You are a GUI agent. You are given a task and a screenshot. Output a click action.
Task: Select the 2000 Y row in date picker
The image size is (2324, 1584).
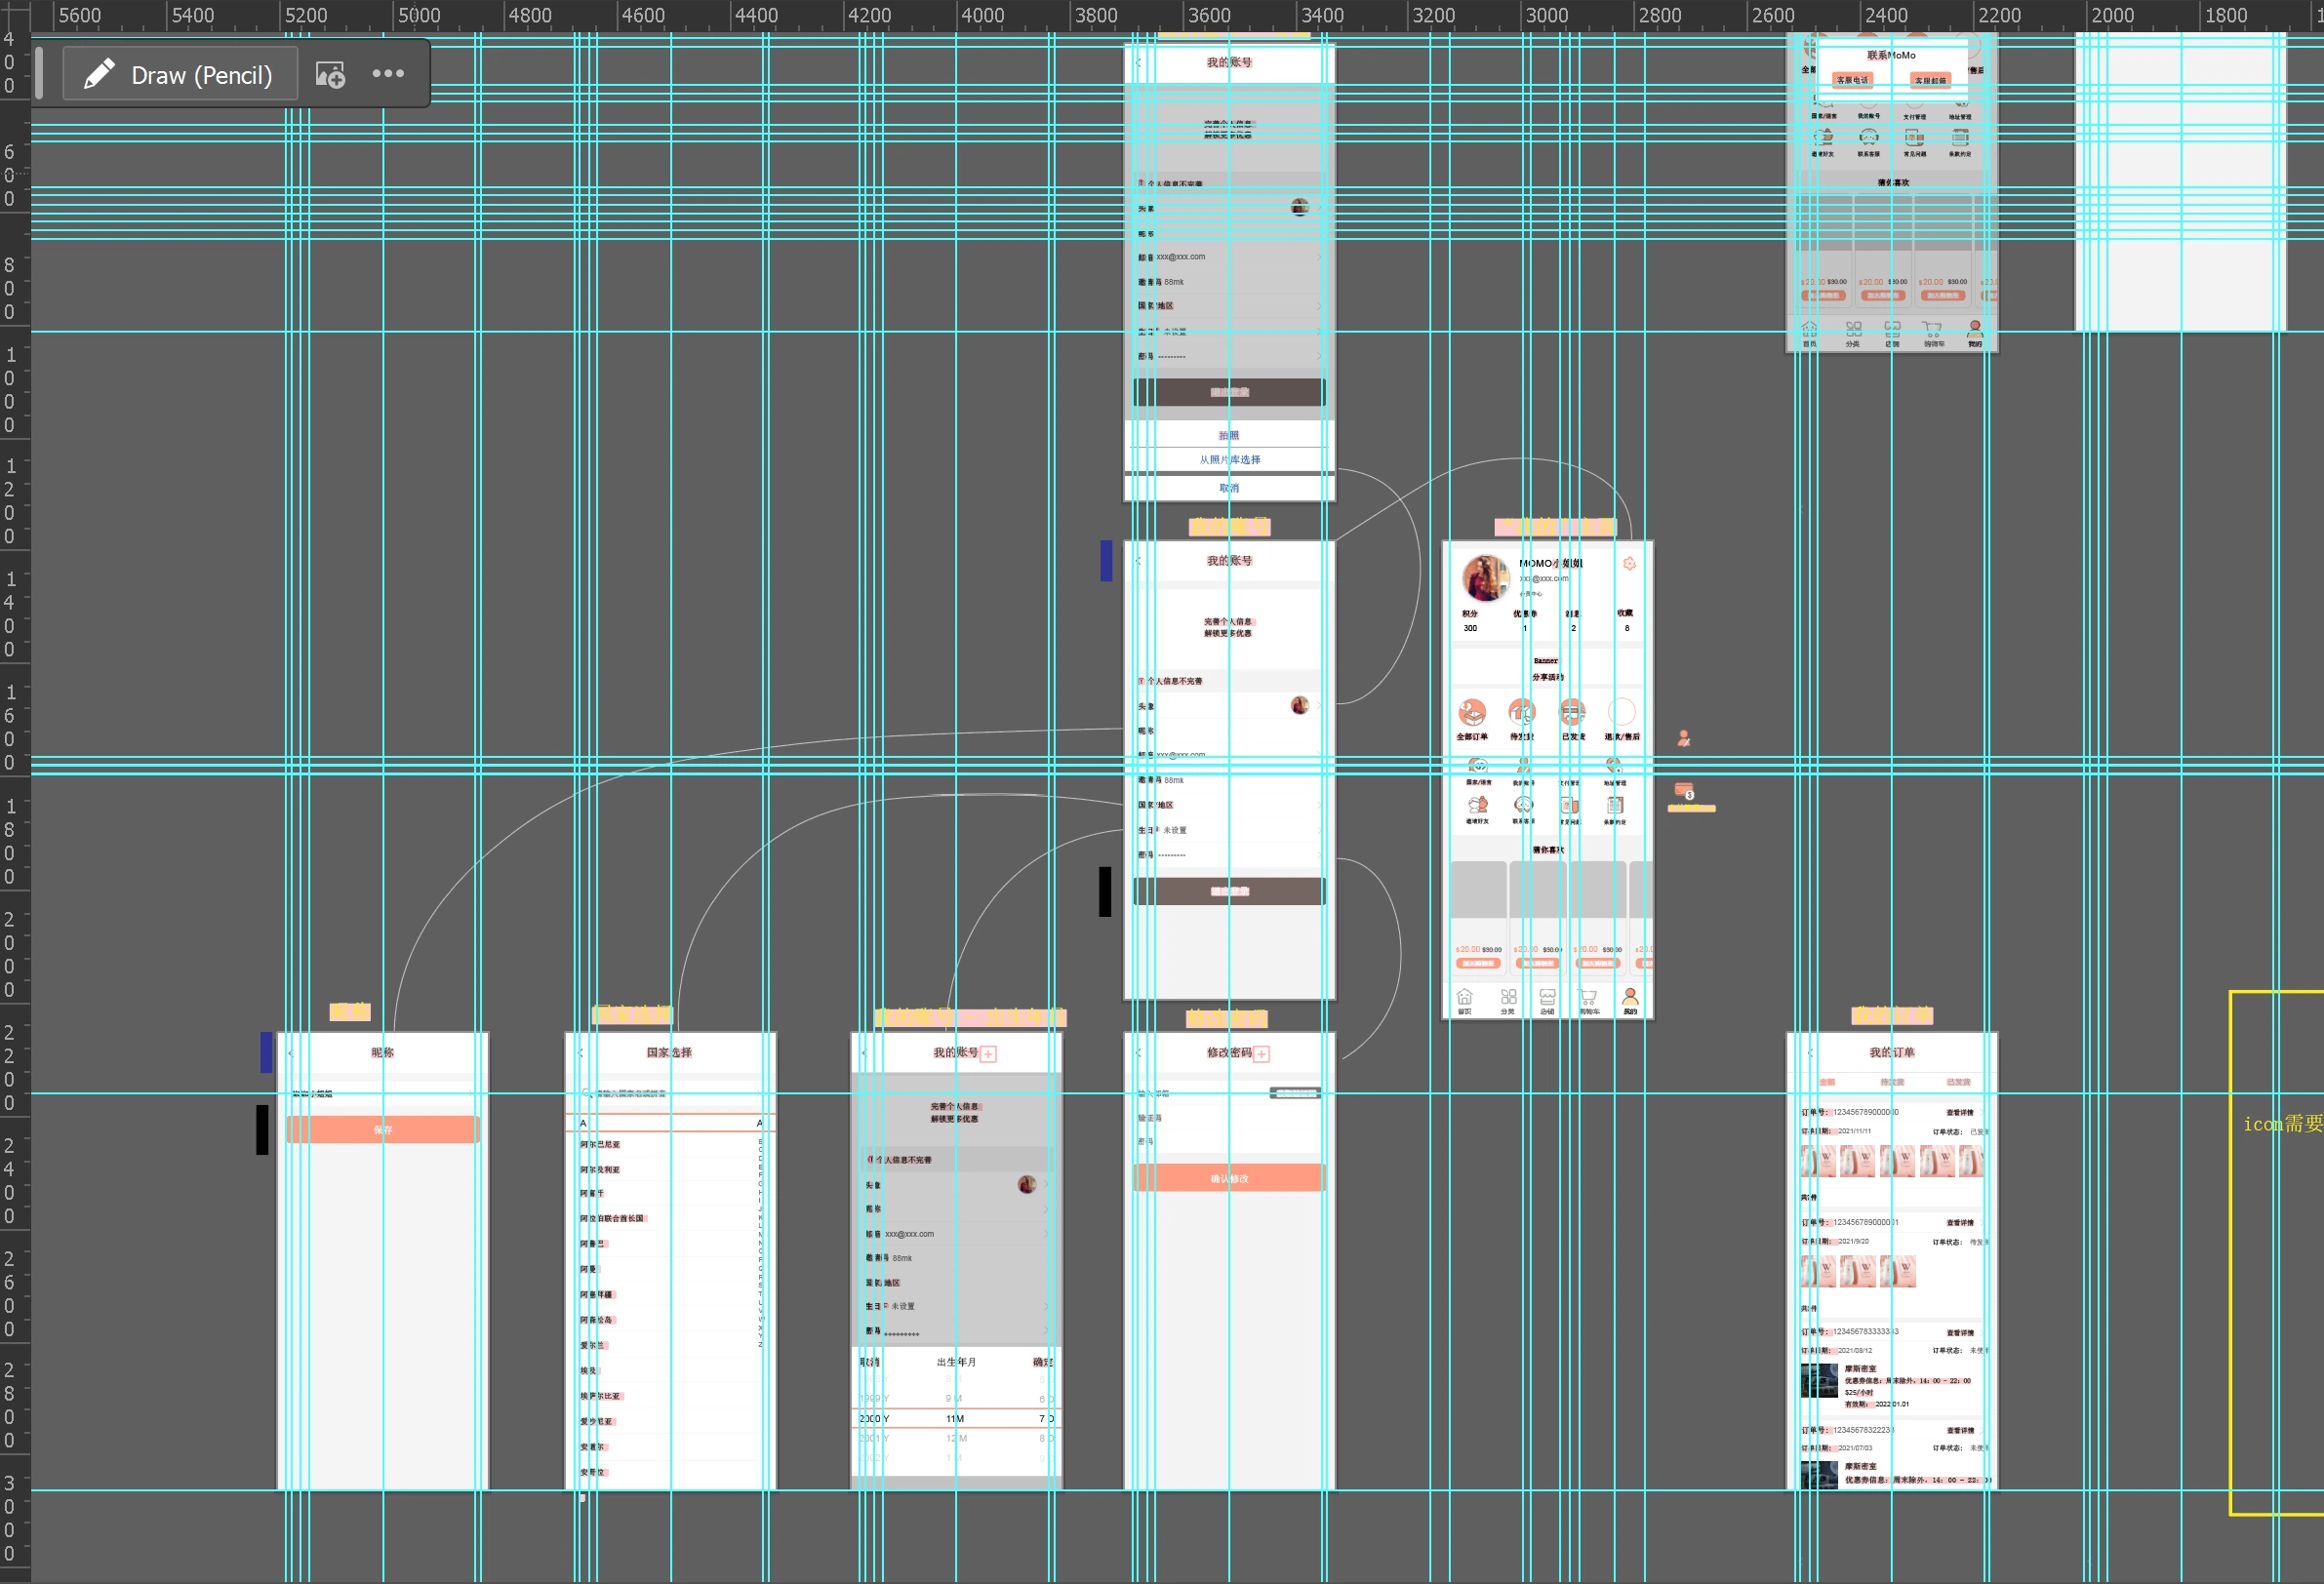(956, 1418)
